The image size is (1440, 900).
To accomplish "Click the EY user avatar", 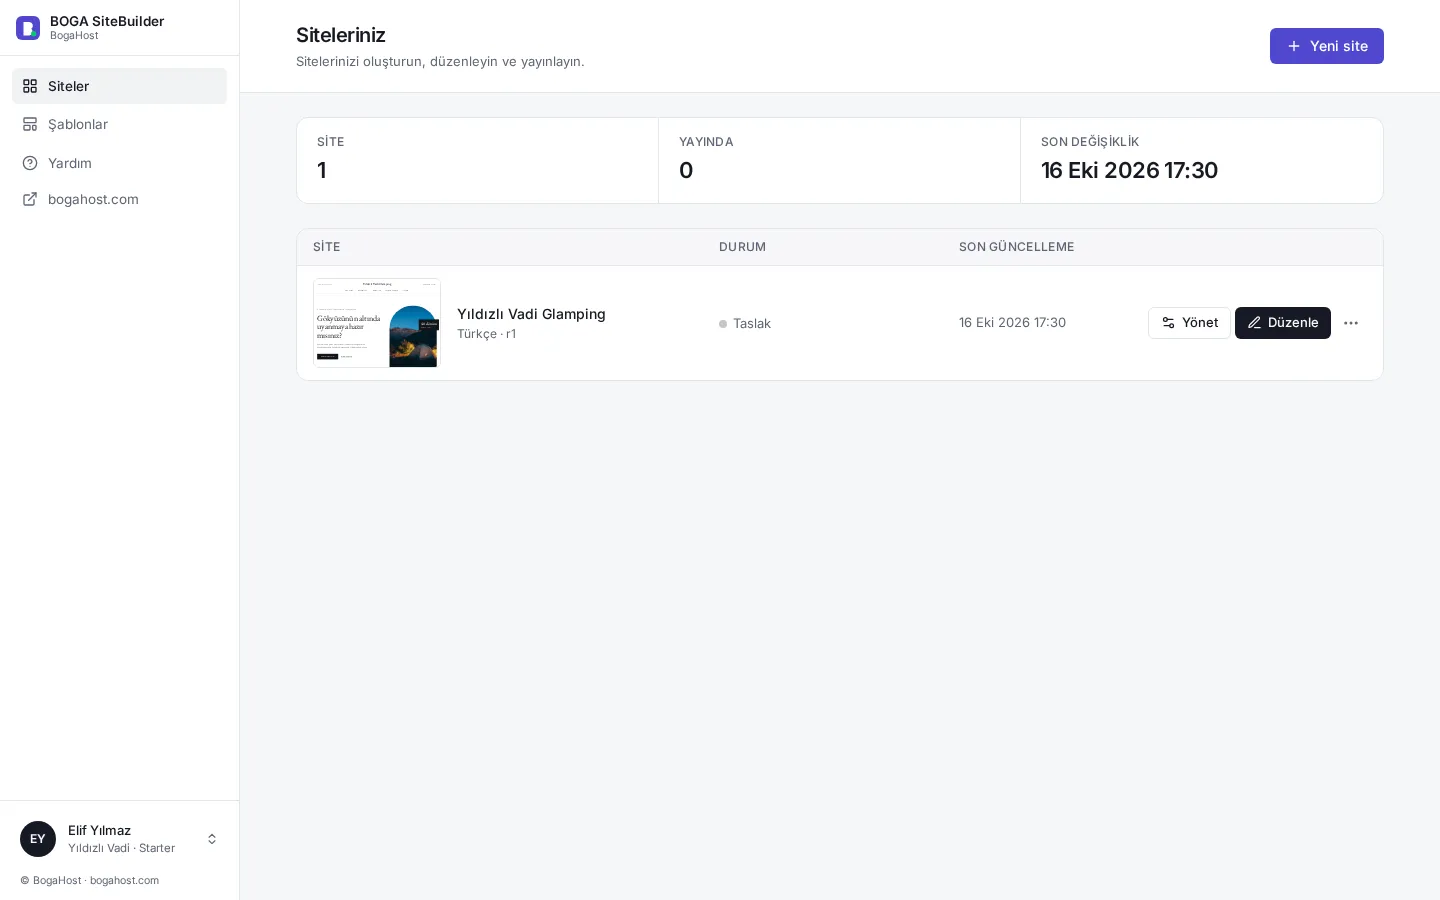I will (38, 839).
